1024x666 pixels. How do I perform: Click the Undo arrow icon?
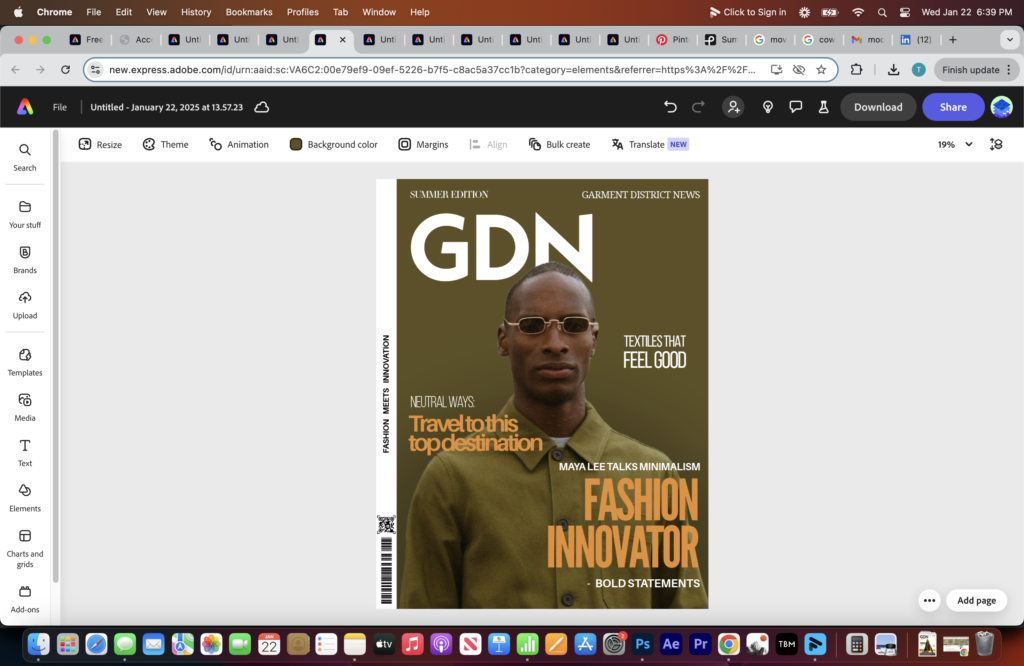[x=670, y=107]
